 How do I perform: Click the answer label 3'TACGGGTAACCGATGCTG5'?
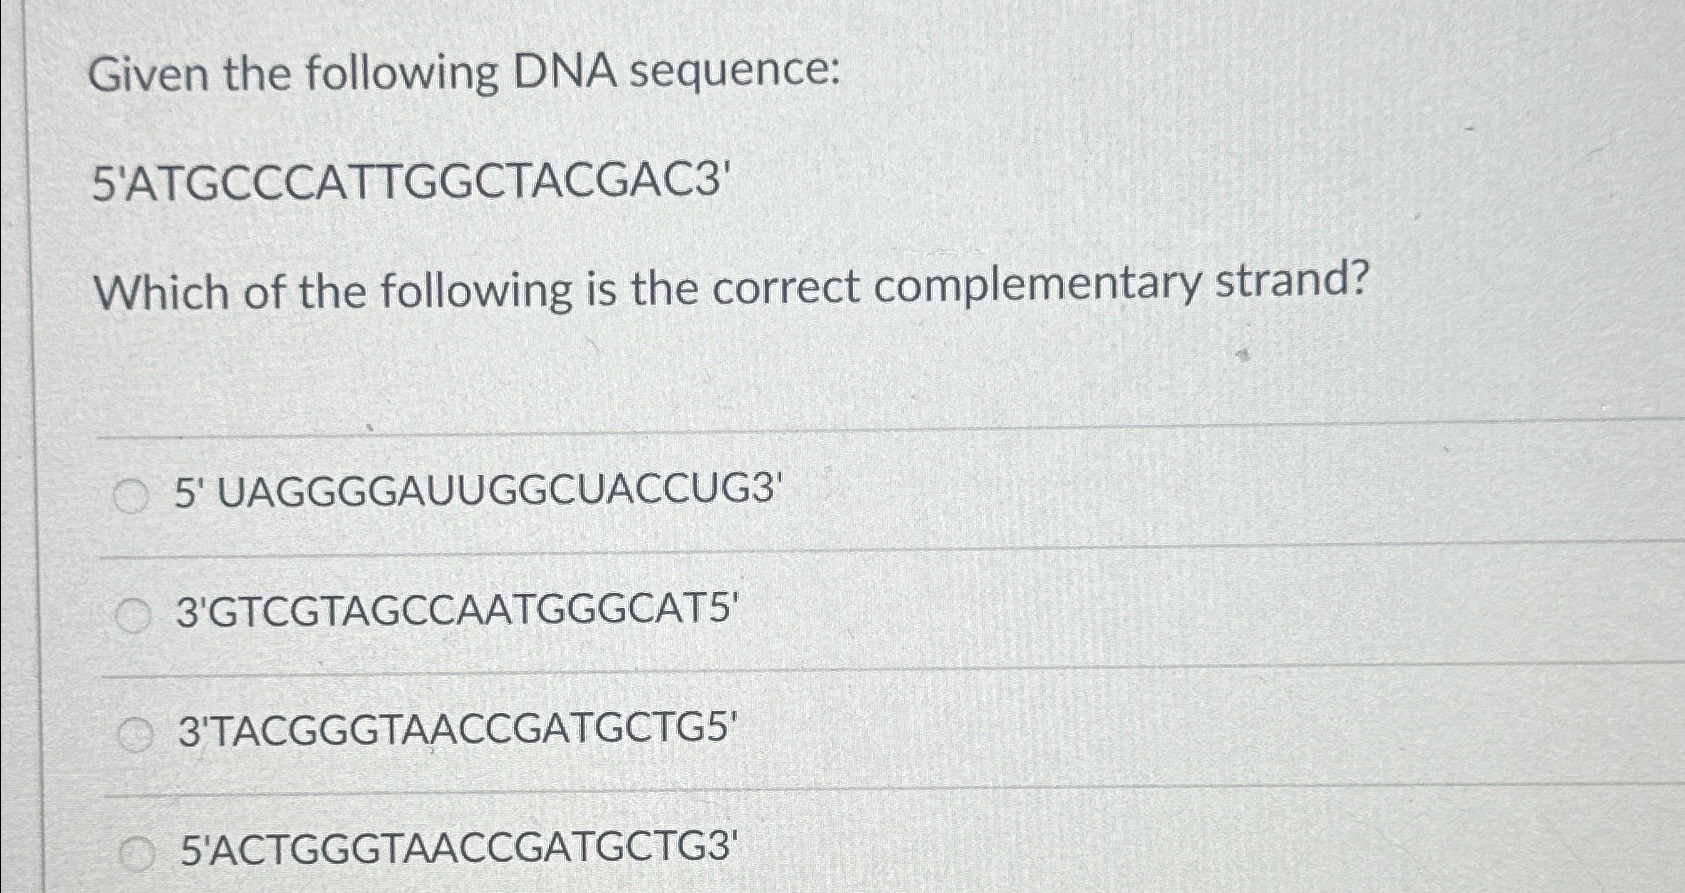tap(458, 732)
